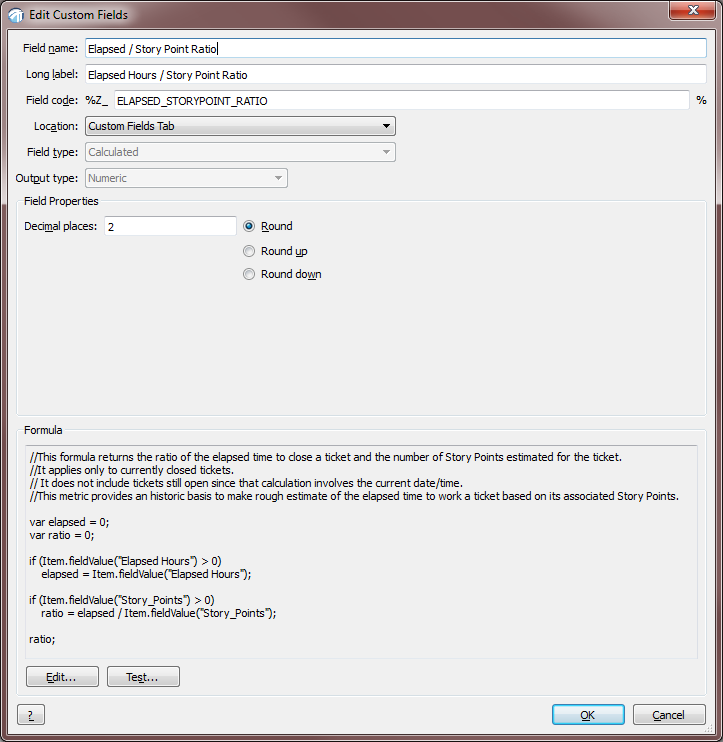
Task: Select the Round radio option
Action: (249, 226)
